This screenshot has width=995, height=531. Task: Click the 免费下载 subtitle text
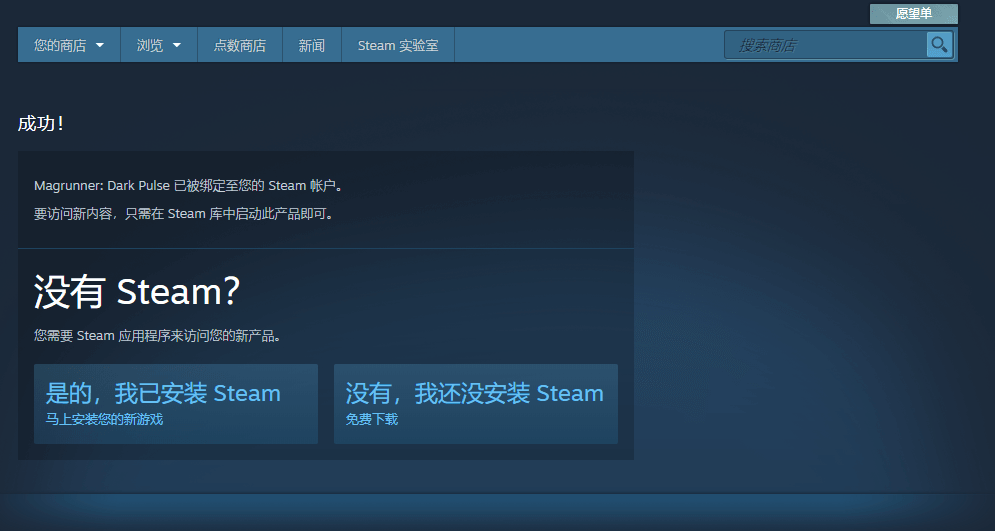point(372,420)
